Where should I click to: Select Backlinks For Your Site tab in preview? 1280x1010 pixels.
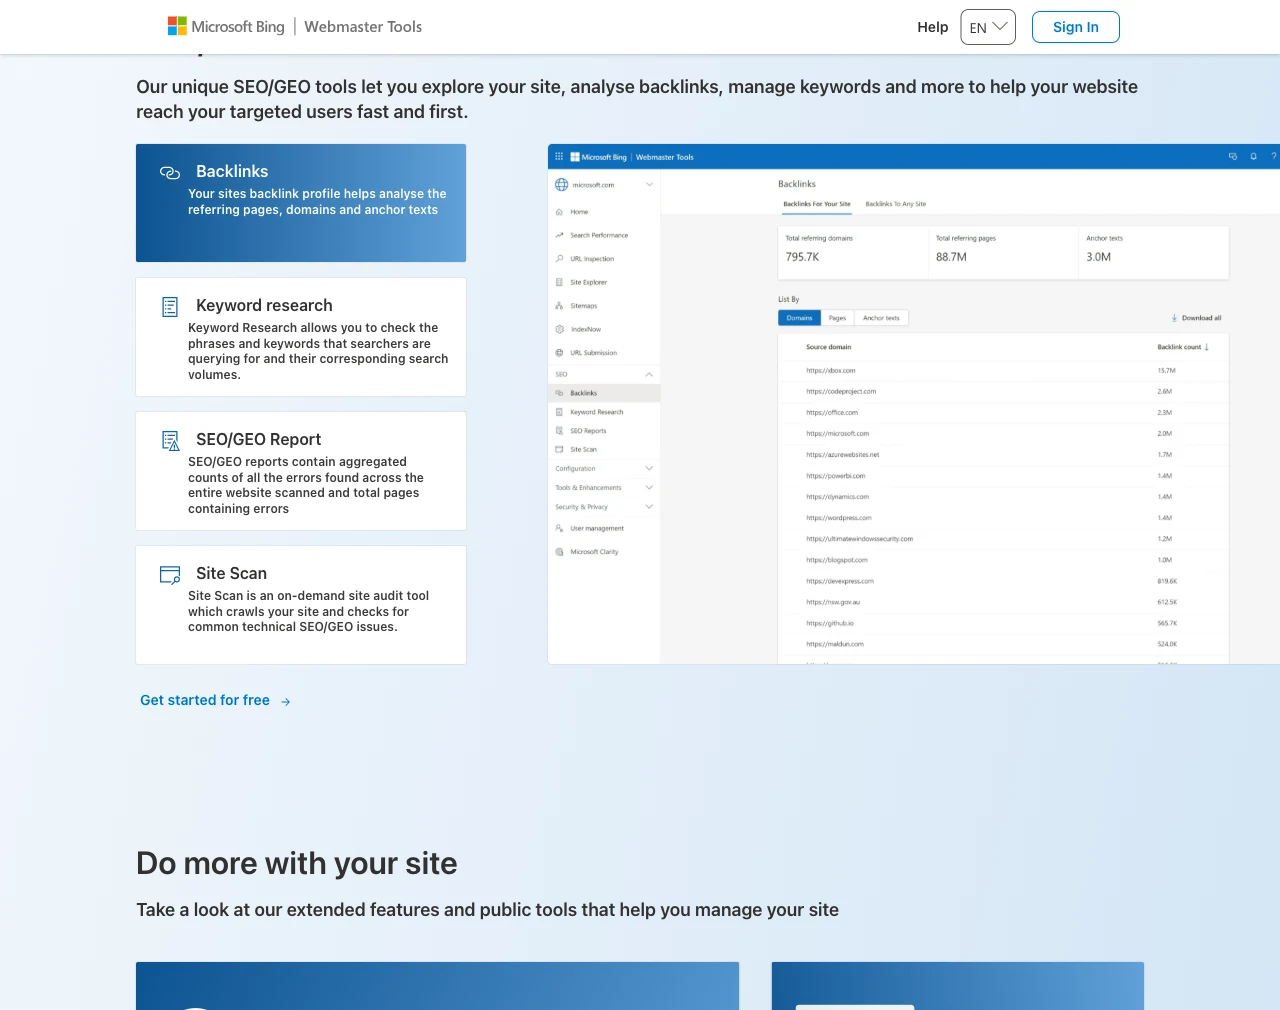pyautogui.click(x=817, y=204)
